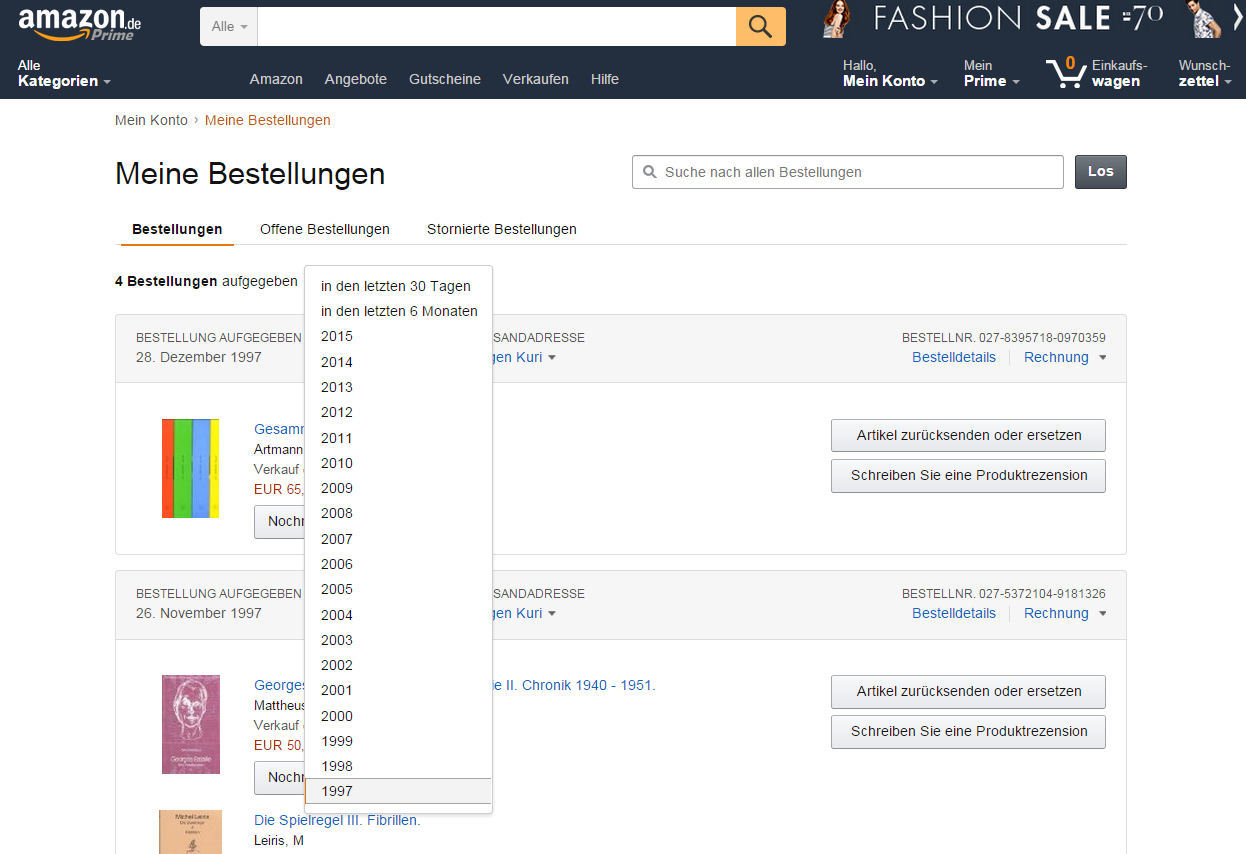Switch to the Offene Bestellungen tab
Screen dimensions: 1246x854
[x=325, y=229]
